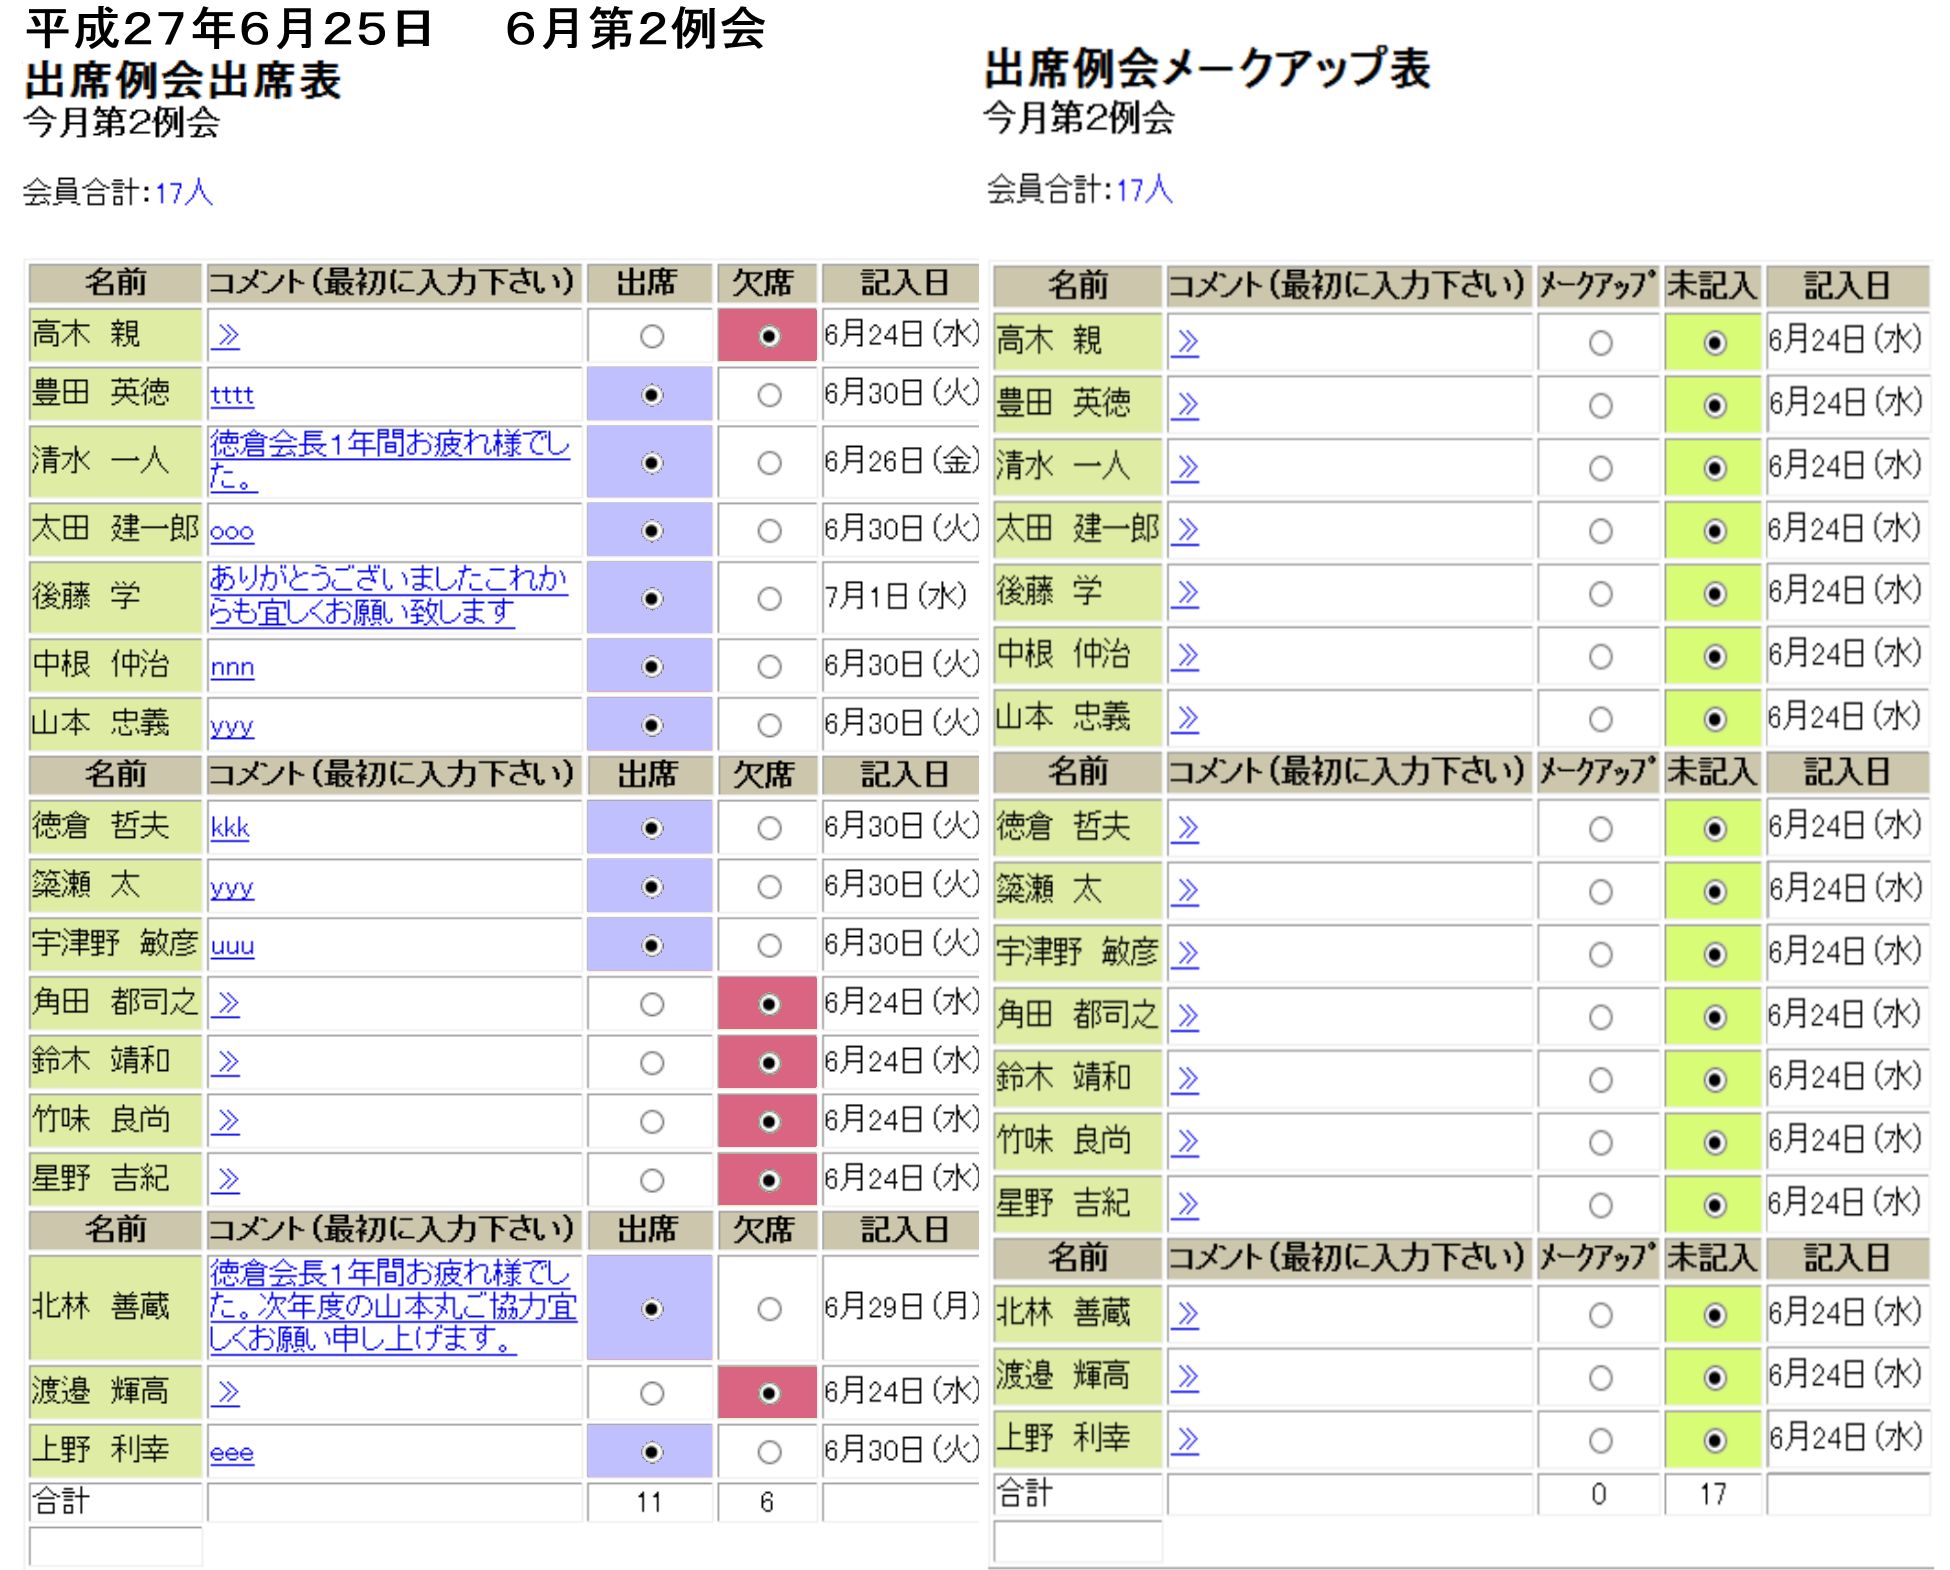Open makeup comment arrow for 山本 忠義
The width and height of the screenshot is (1950, 1570).
point(1185,719)
